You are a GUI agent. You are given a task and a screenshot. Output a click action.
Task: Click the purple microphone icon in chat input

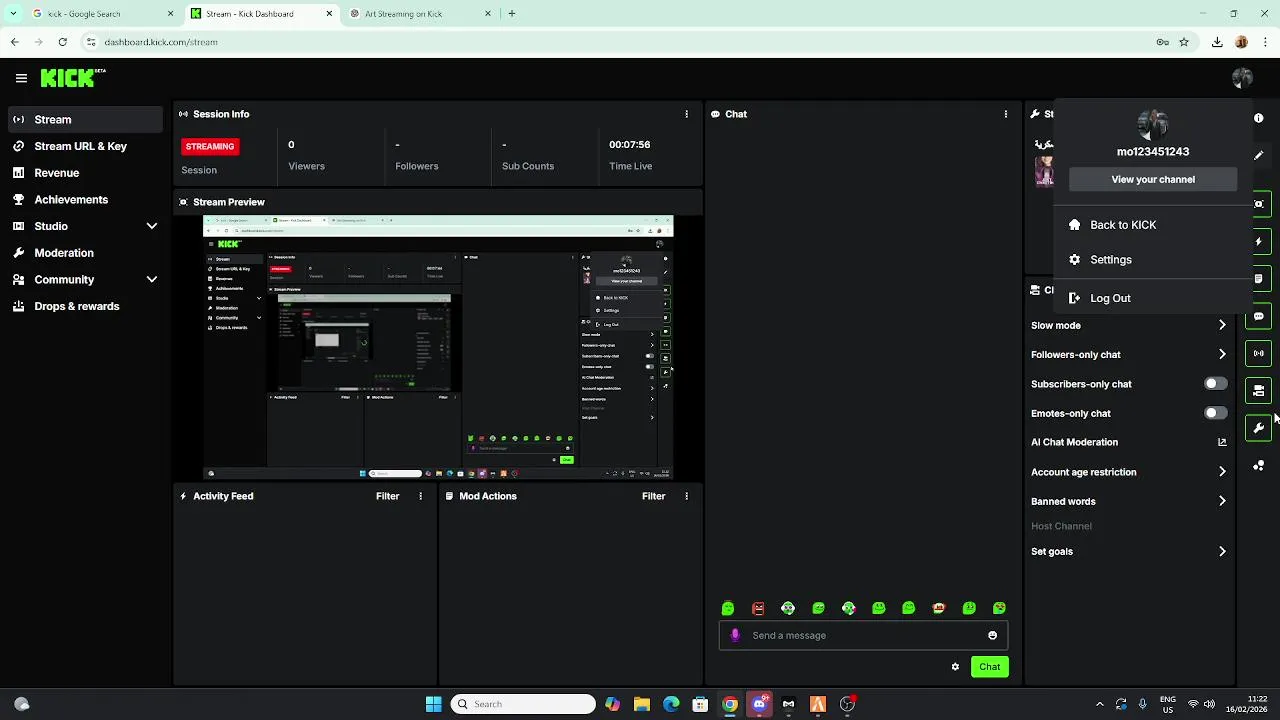click(x=735, y=635)
